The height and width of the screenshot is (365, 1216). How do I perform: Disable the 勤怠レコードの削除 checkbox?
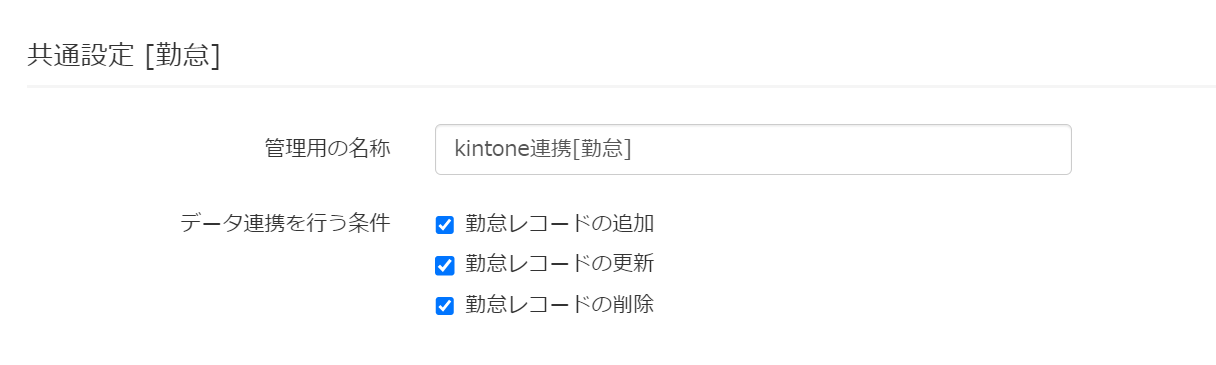[445, 306]
